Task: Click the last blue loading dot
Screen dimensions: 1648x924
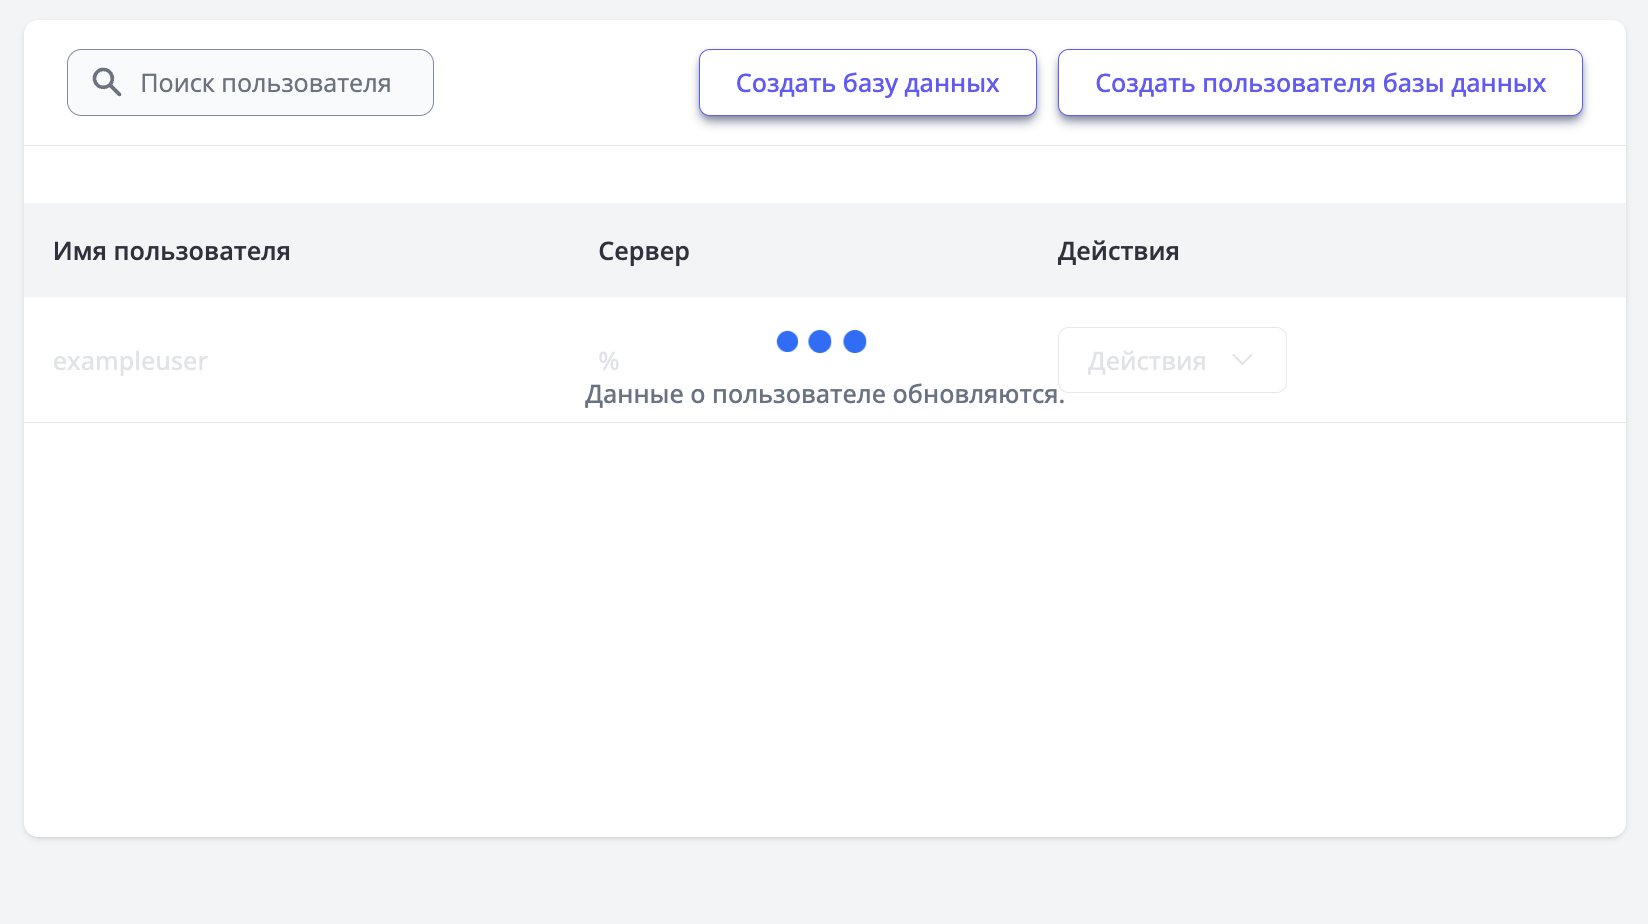Action: pos(855,342)
